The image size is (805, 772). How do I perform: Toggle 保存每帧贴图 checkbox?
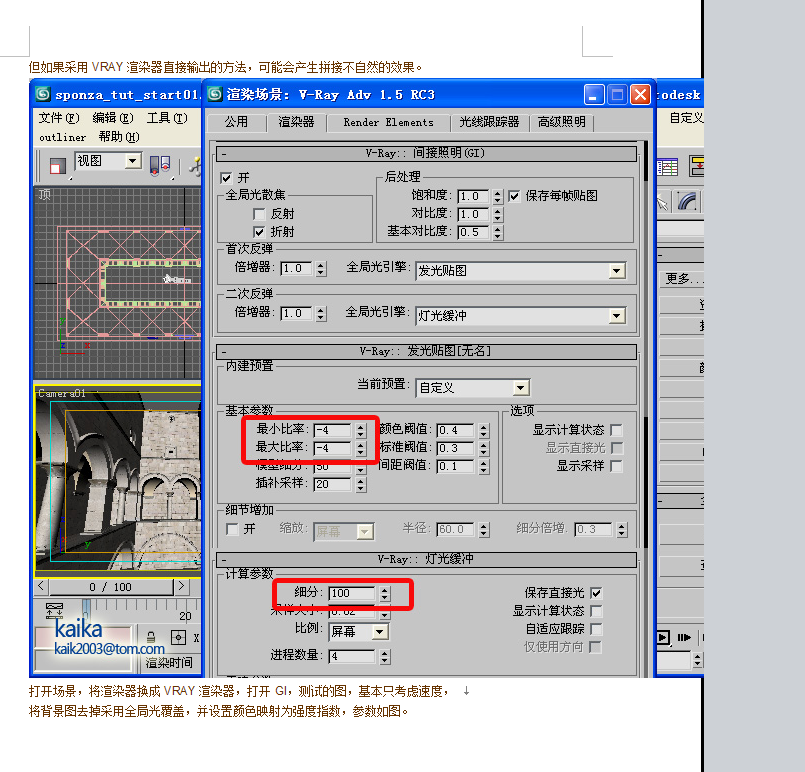[514, 196]
